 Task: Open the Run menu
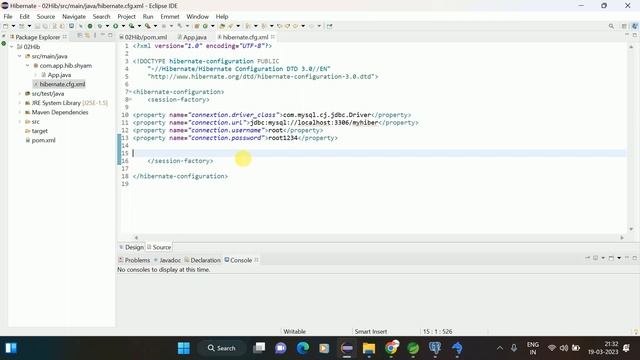[x=148, y=16]
